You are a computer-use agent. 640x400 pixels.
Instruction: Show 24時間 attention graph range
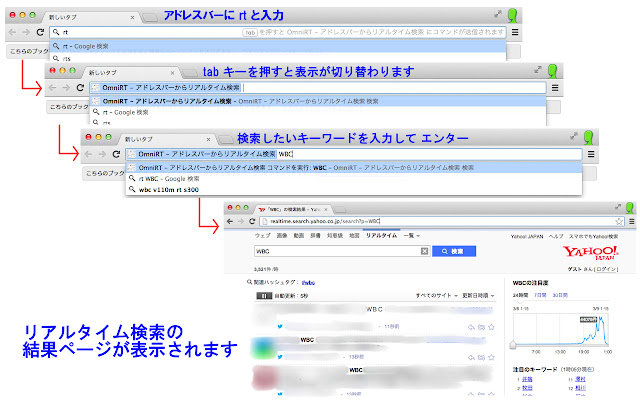pyautogui.click(x=520, y=295)
